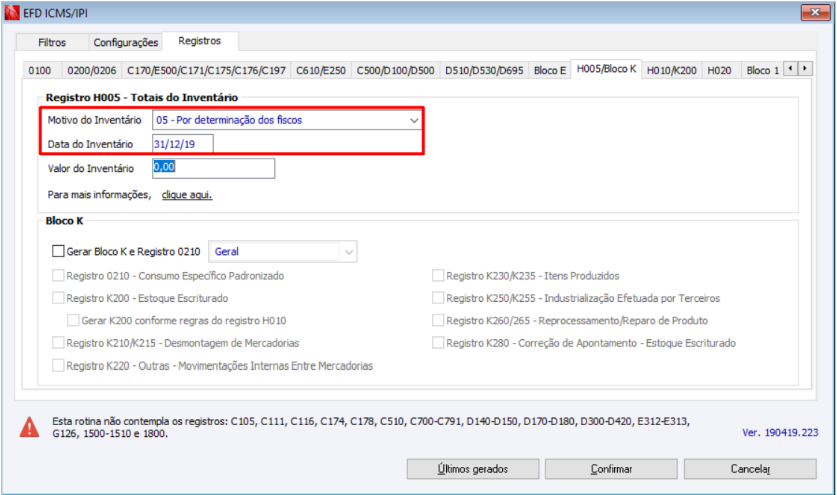Click the 'Motivo do Inventário' label
The height and width of the screenshot is (495, 837).
94,120
